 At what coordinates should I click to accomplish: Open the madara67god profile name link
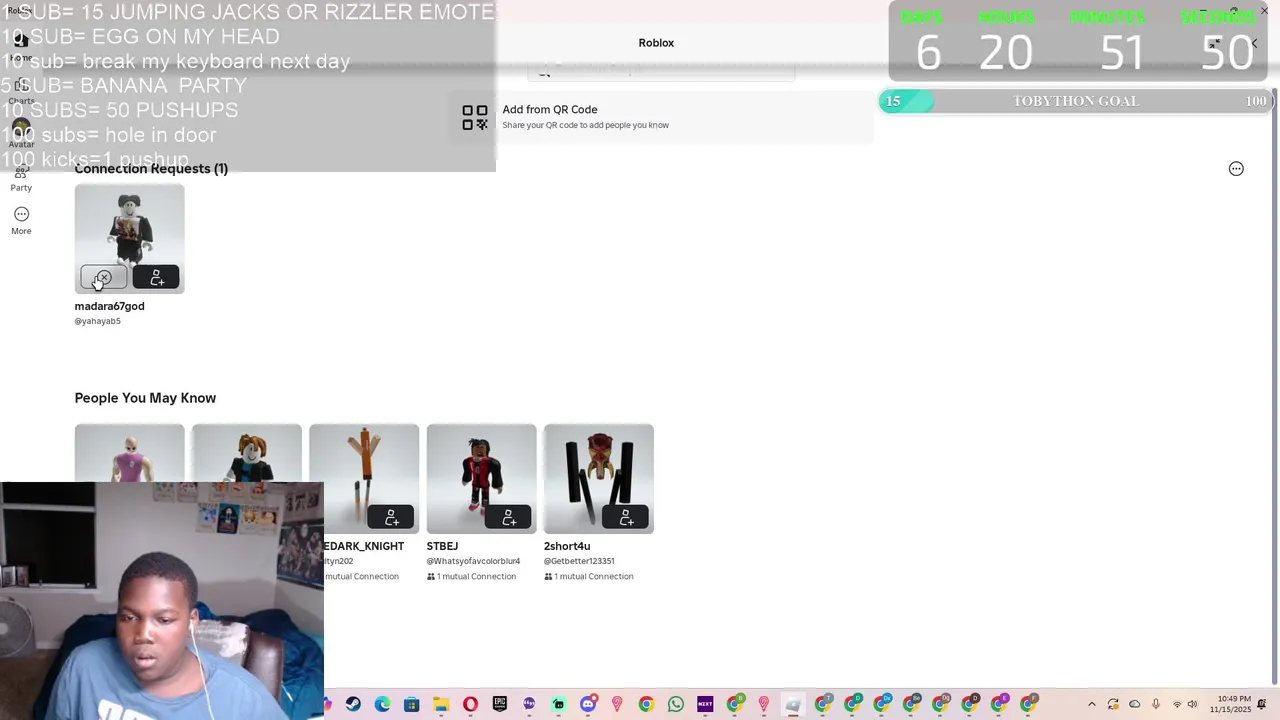[109, 306]
